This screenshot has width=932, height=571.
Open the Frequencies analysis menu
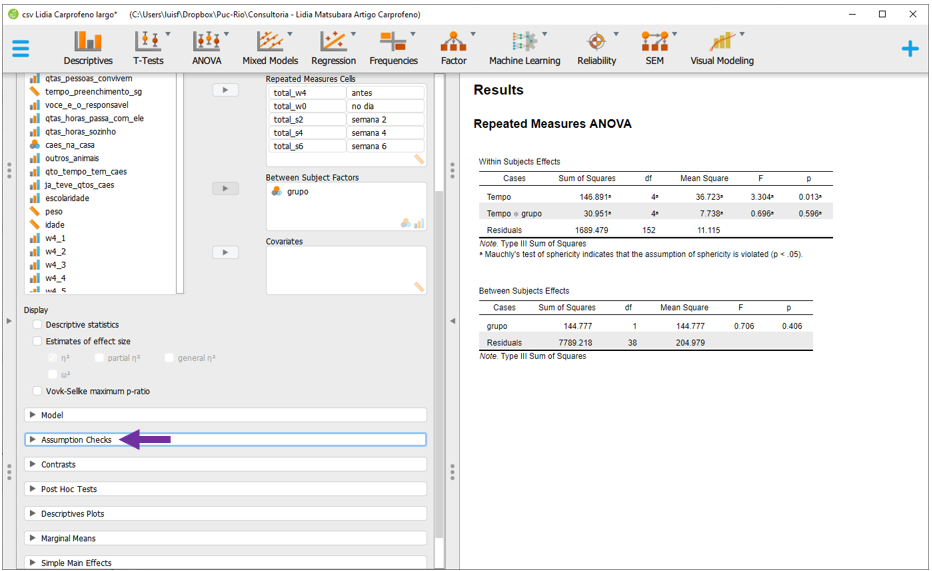393,47
